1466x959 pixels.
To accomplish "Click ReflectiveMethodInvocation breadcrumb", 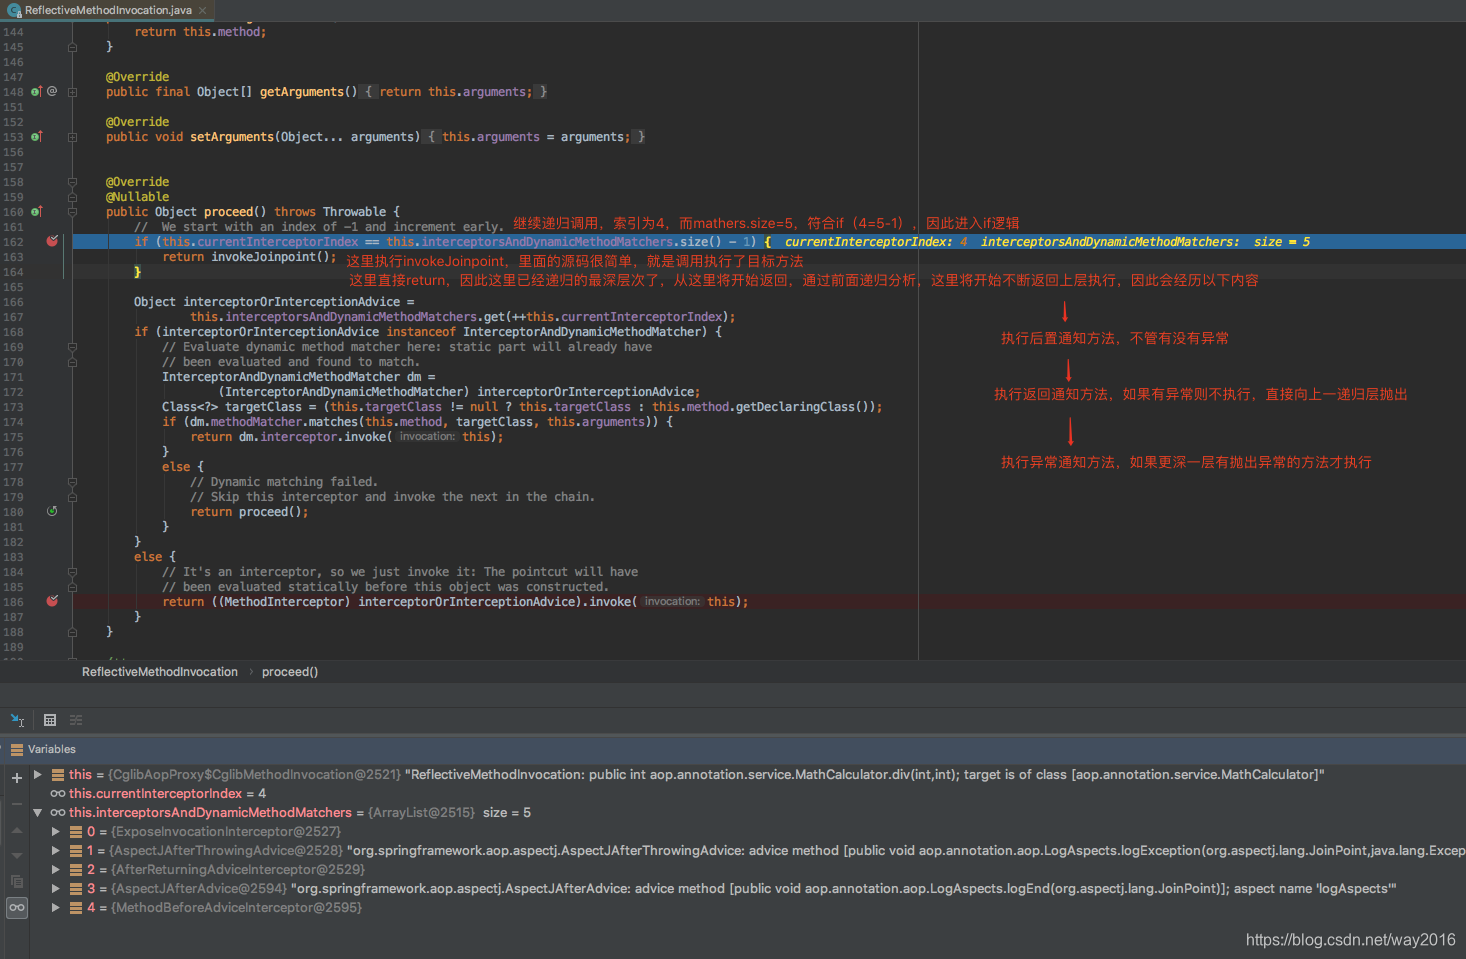I will click(160, 672).
